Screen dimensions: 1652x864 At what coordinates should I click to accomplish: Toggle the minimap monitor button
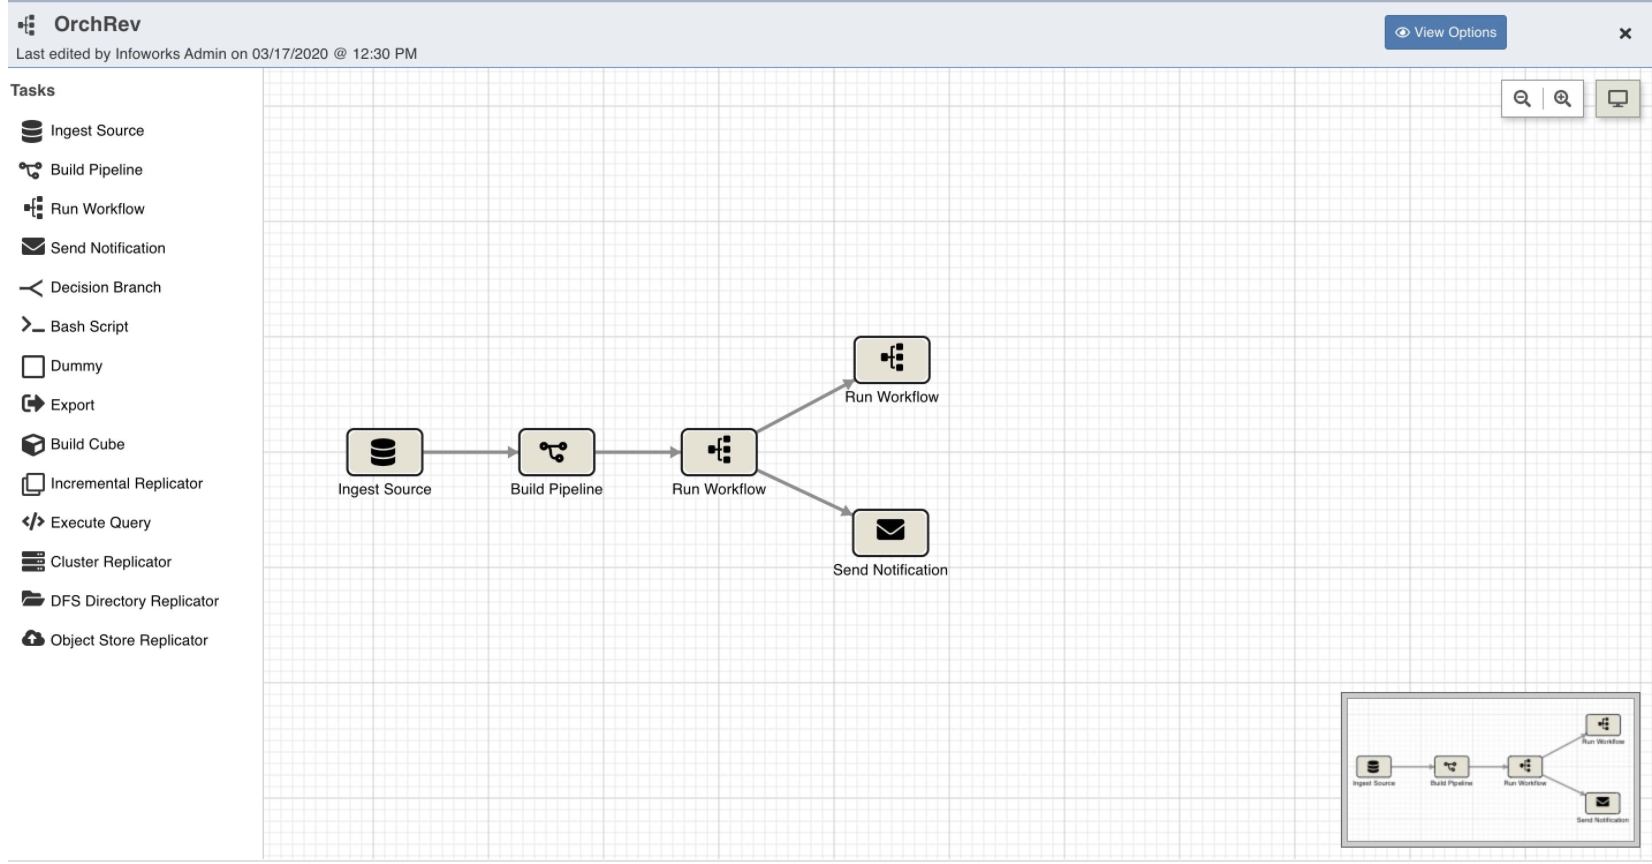[1617, 99]
